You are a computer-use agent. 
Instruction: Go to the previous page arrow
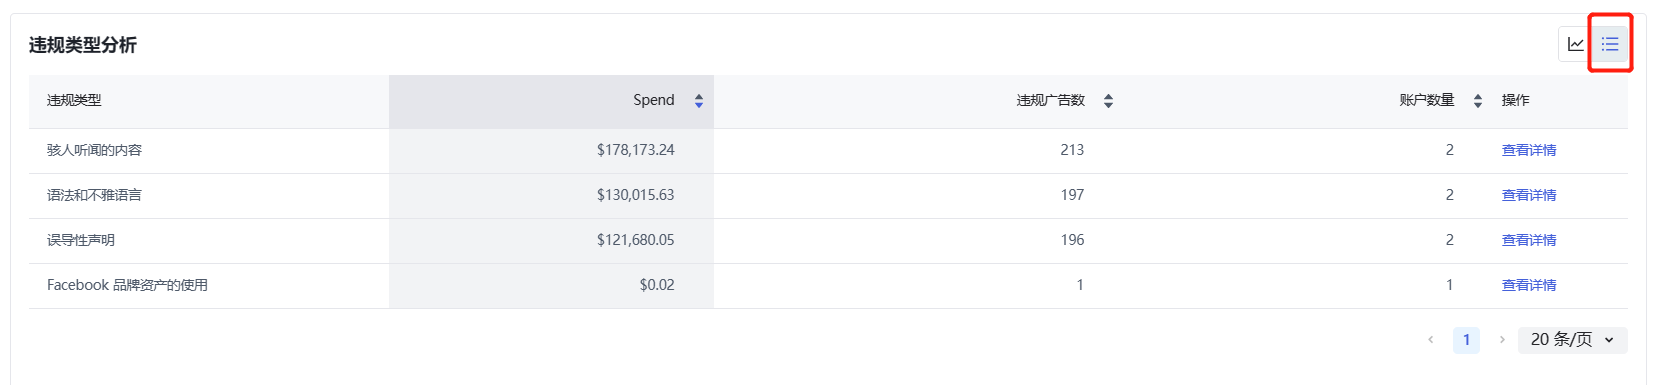click(x=1431, y=340)
